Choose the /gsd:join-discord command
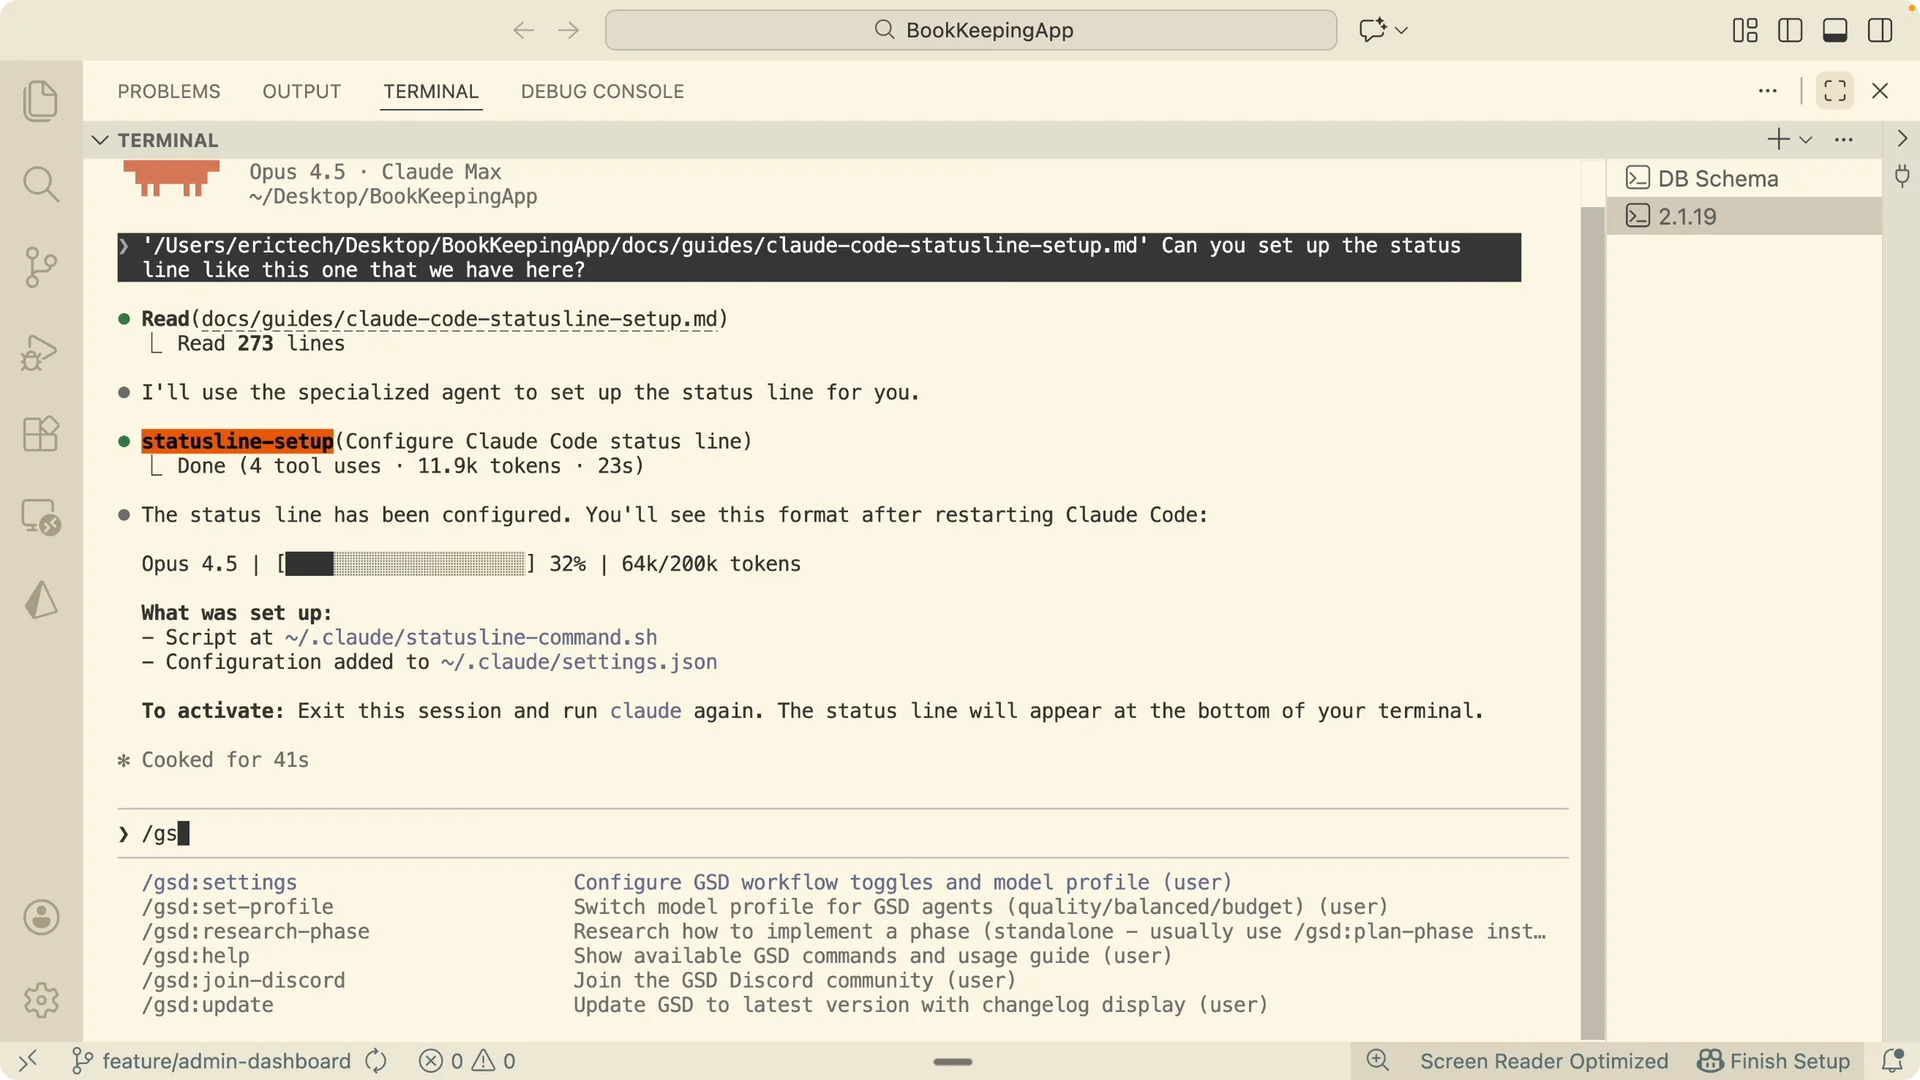This screenshot has width=1920, height=1080. pyautogui.click(x=243, y=980)
